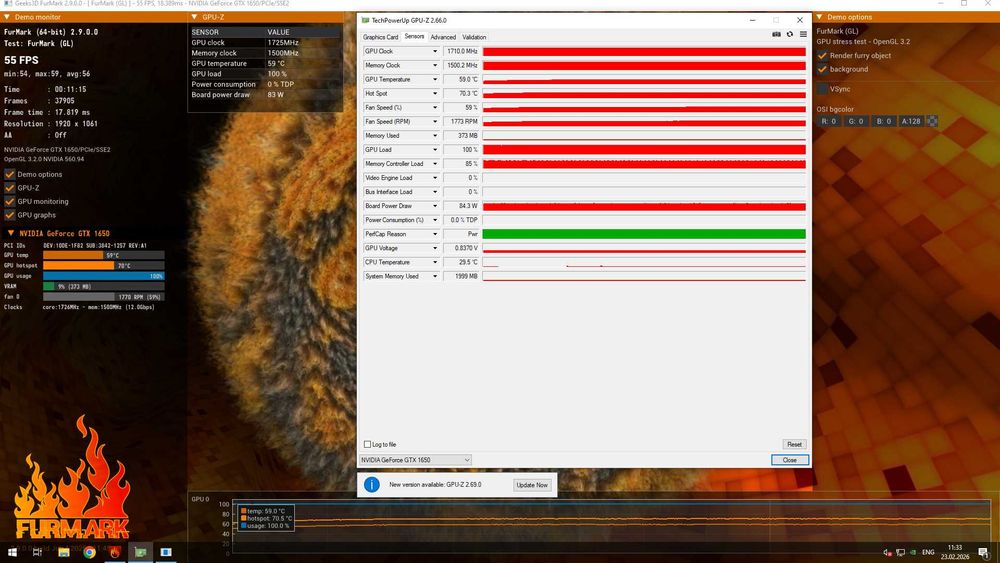Screen dimensions: 1000x563
Task: Click the ENG language indicator
Action: coord(928,552)
